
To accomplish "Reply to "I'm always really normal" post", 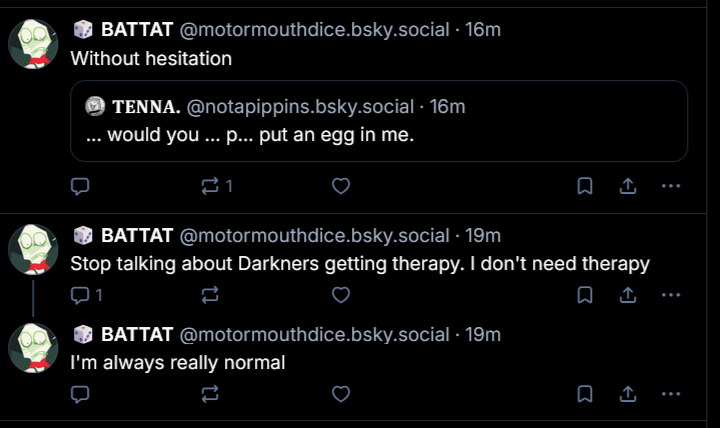I will (x=82, y=394).
